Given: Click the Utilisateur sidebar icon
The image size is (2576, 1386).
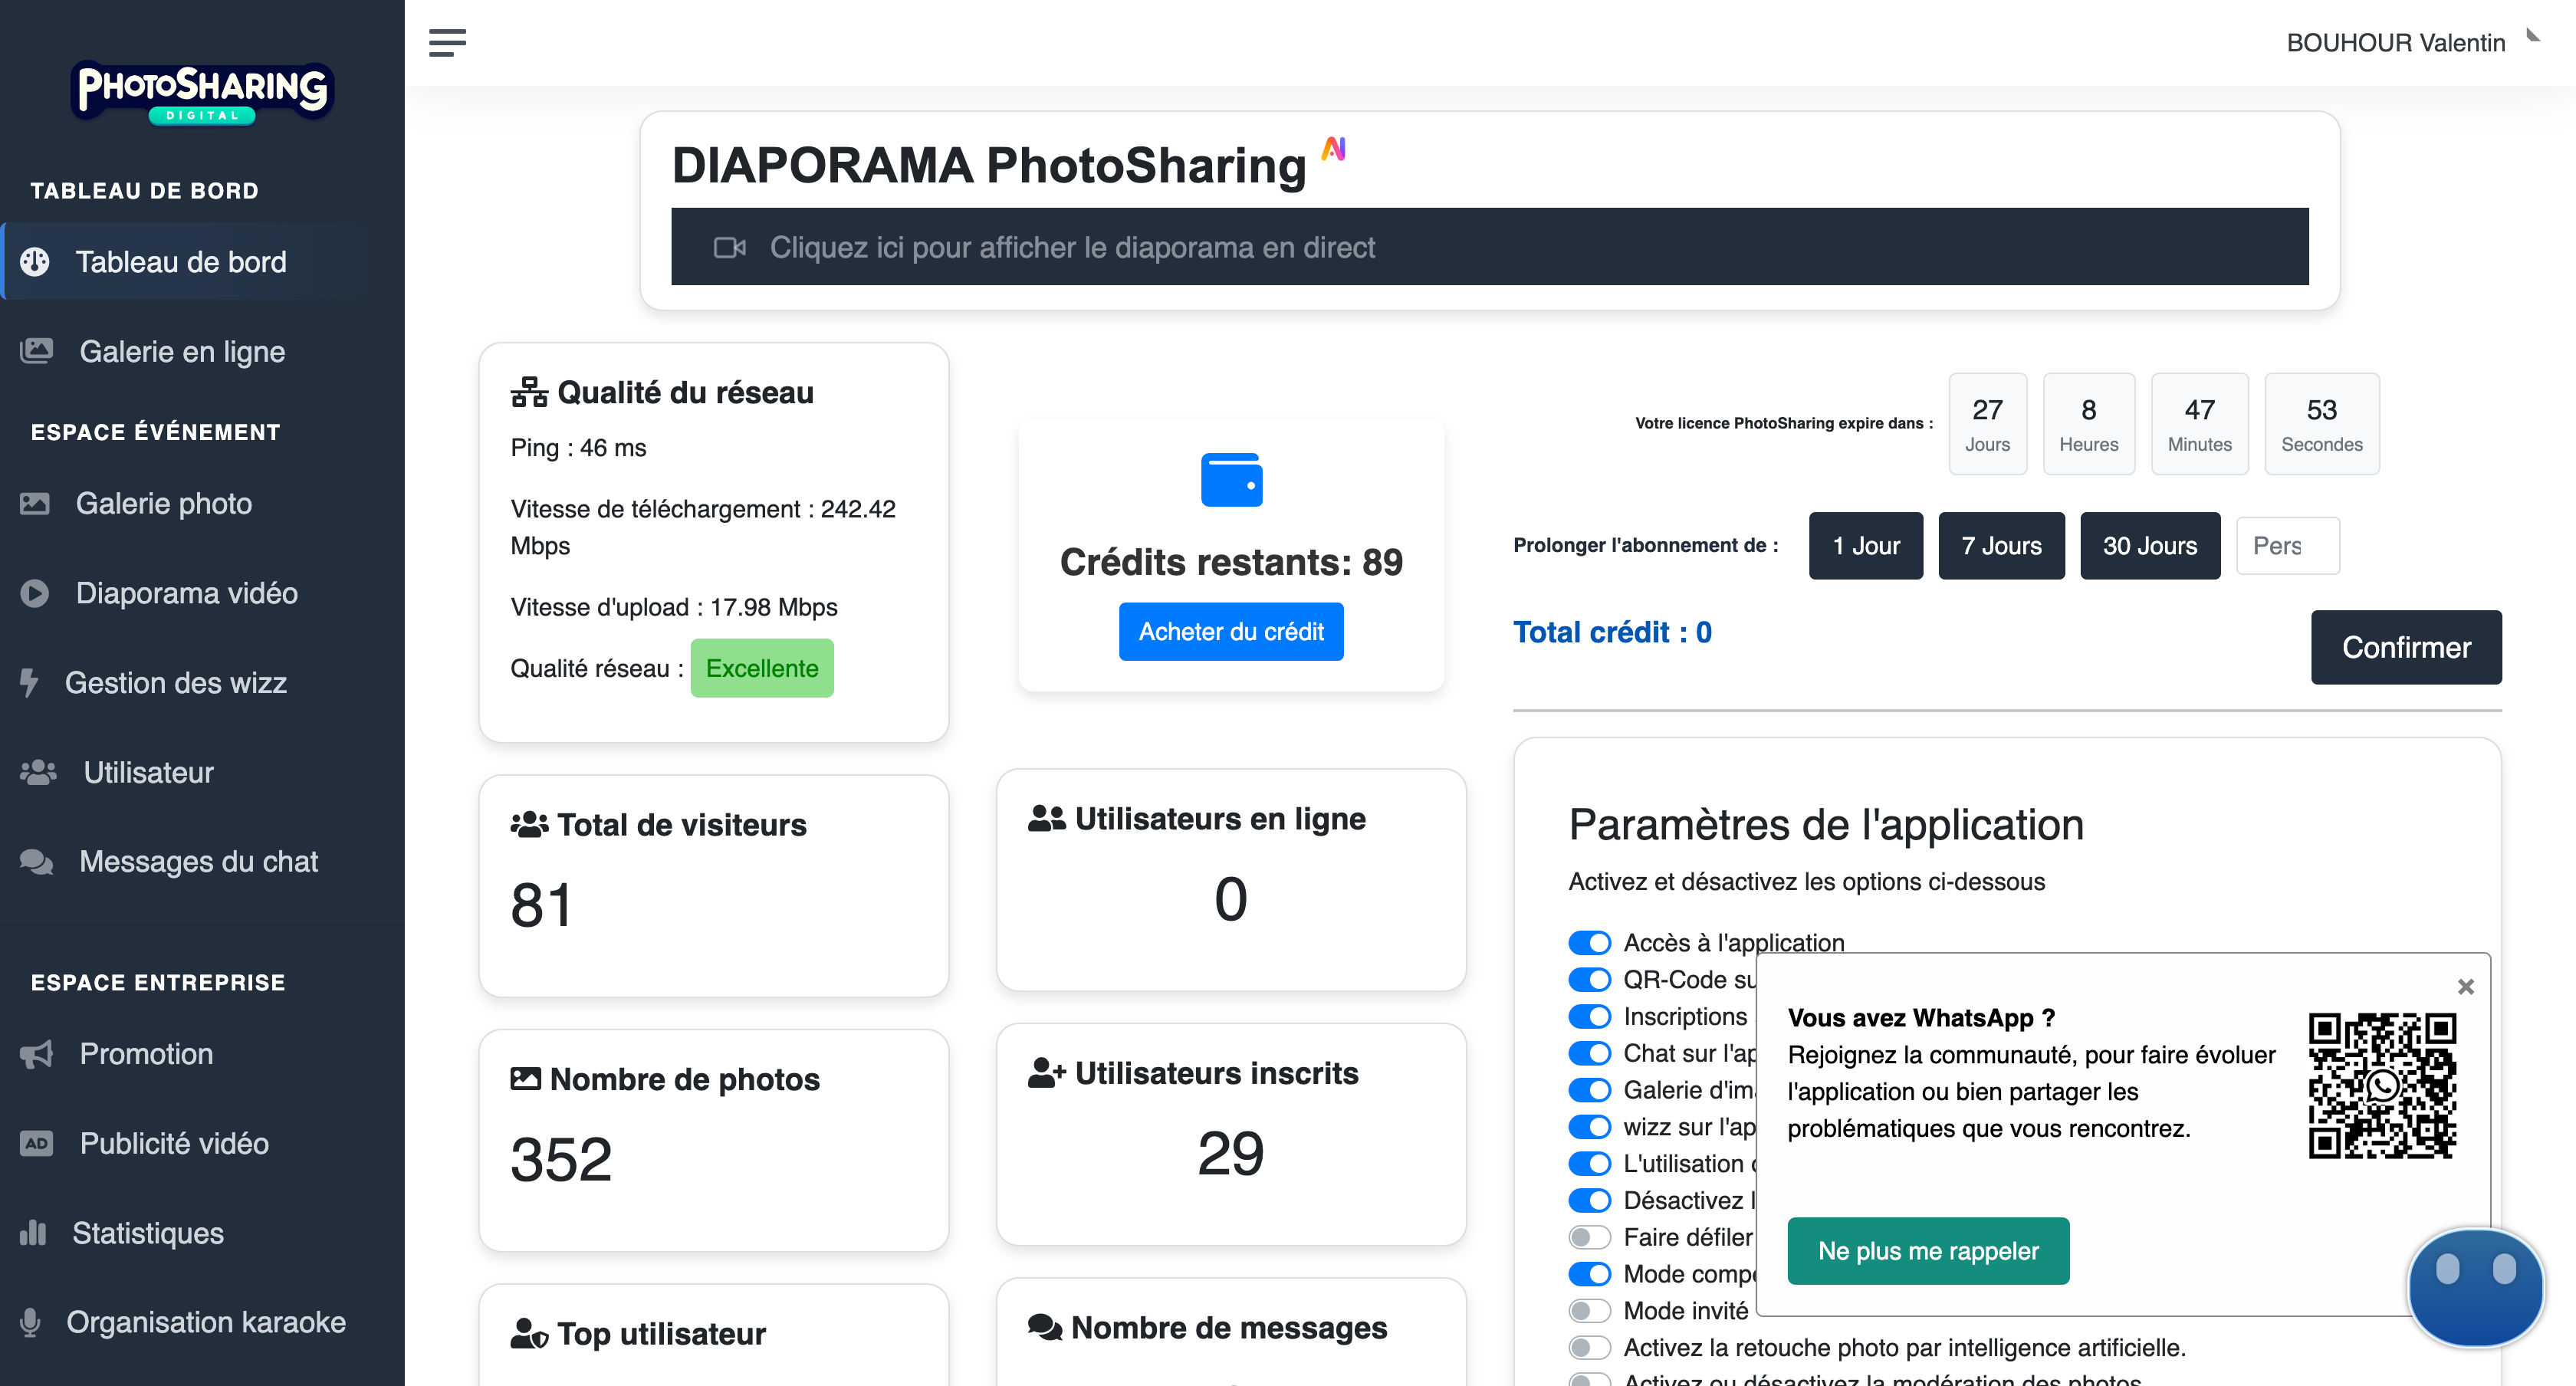Looking at the screenshot, I should click(x=38, y=771).
